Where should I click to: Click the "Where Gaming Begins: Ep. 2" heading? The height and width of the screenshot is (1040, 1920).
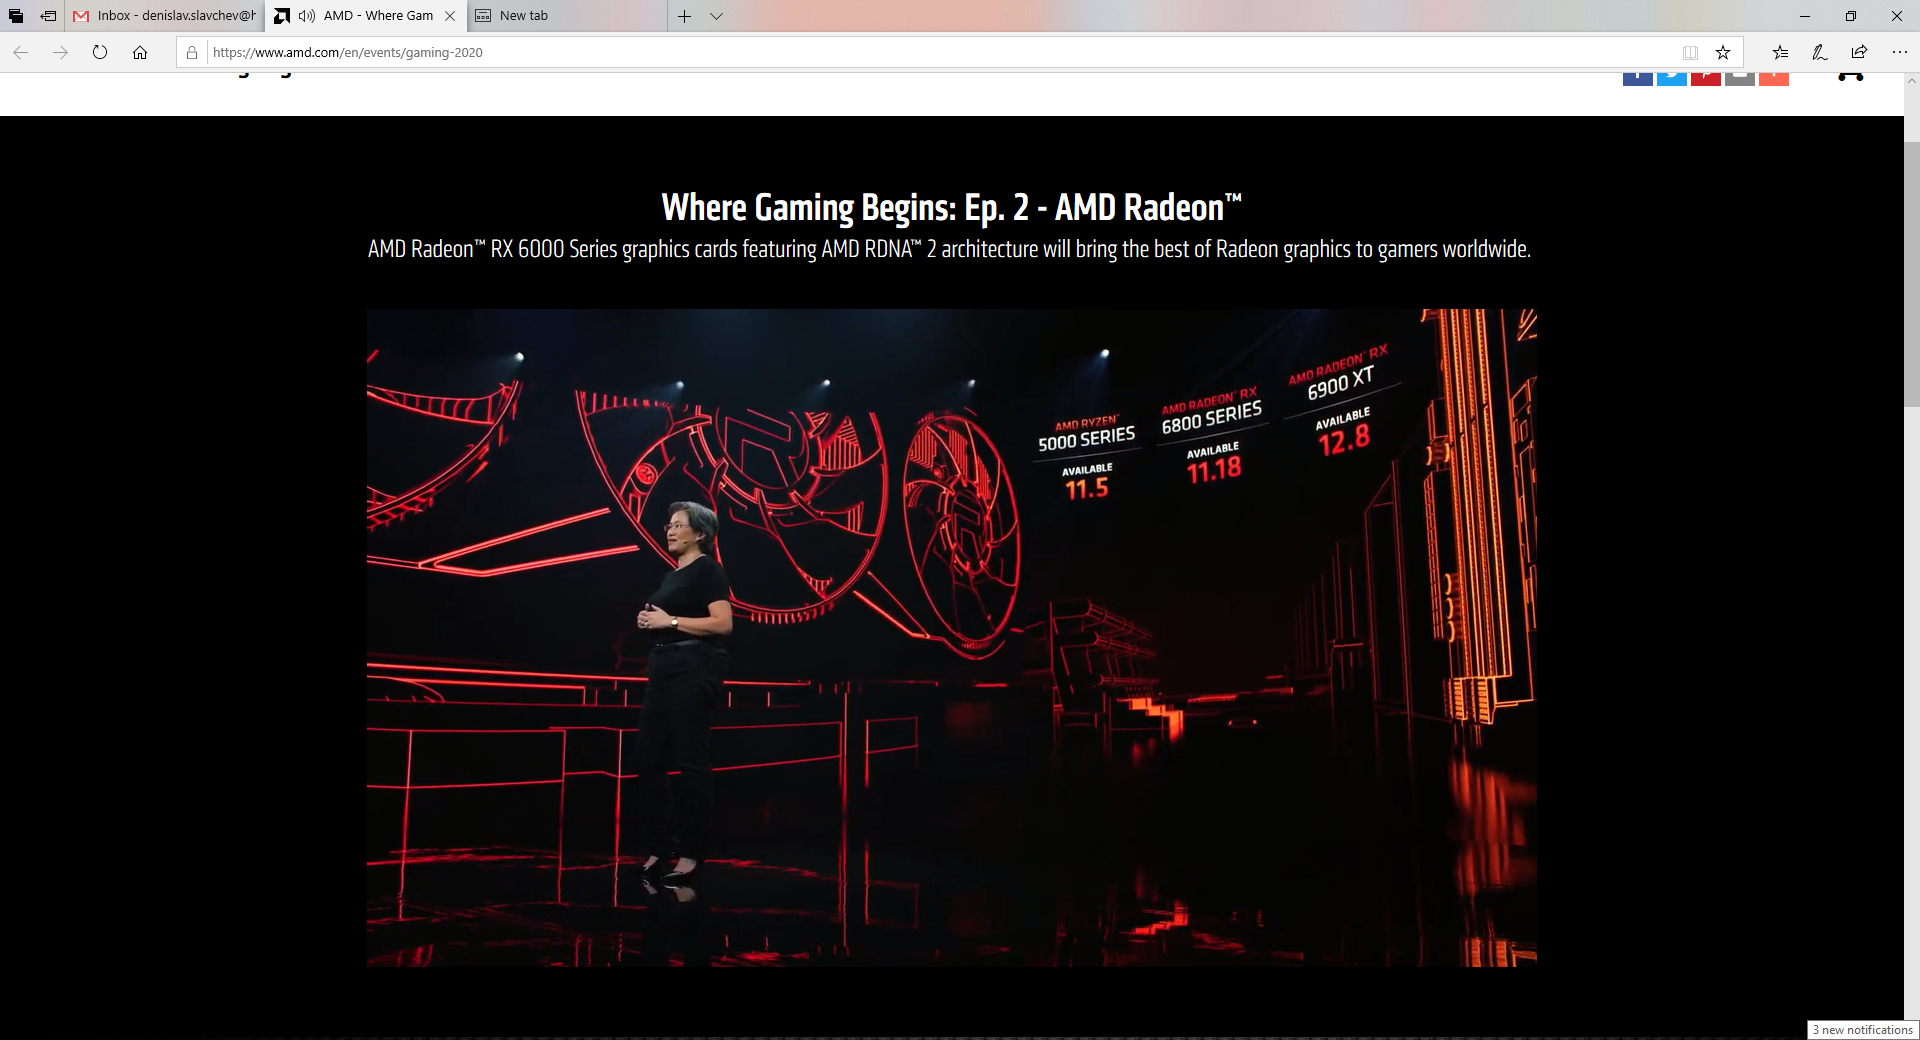click(x=952, y=207)
